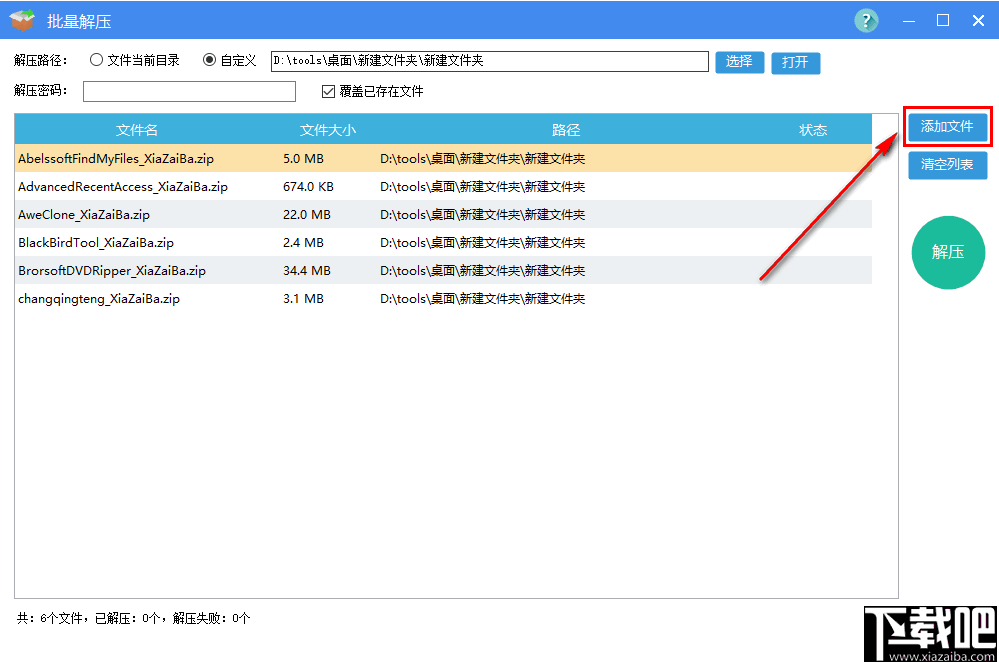Screen dimensions: 999x662
Task: Click the 清空列表 button
Action: [947, 164]
